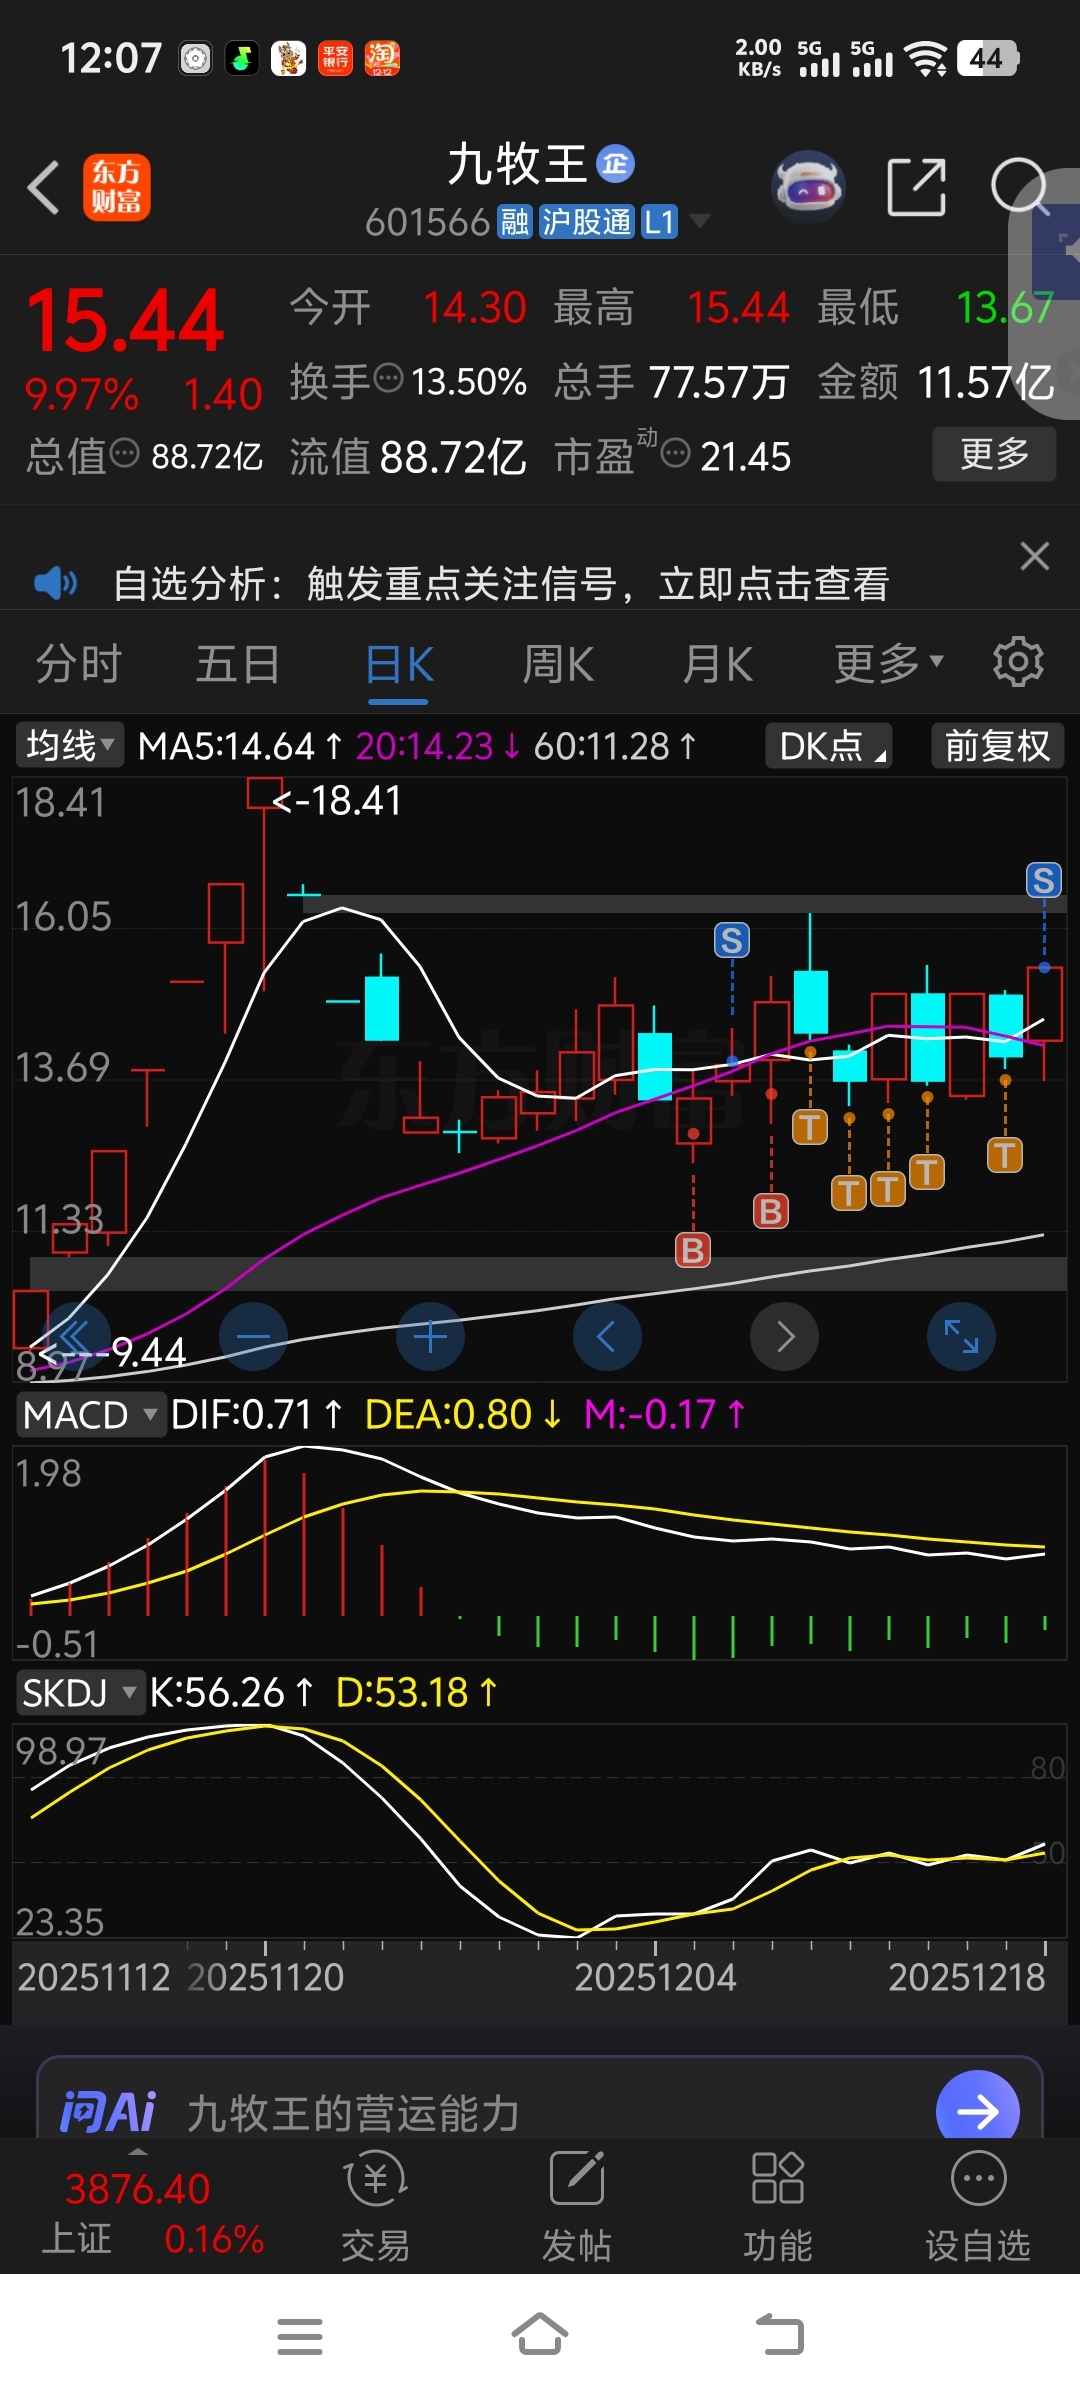This screenshot has height=2400, width=1080.
Task: Tap the 20251204 date label
Action: coord(655,1977)
